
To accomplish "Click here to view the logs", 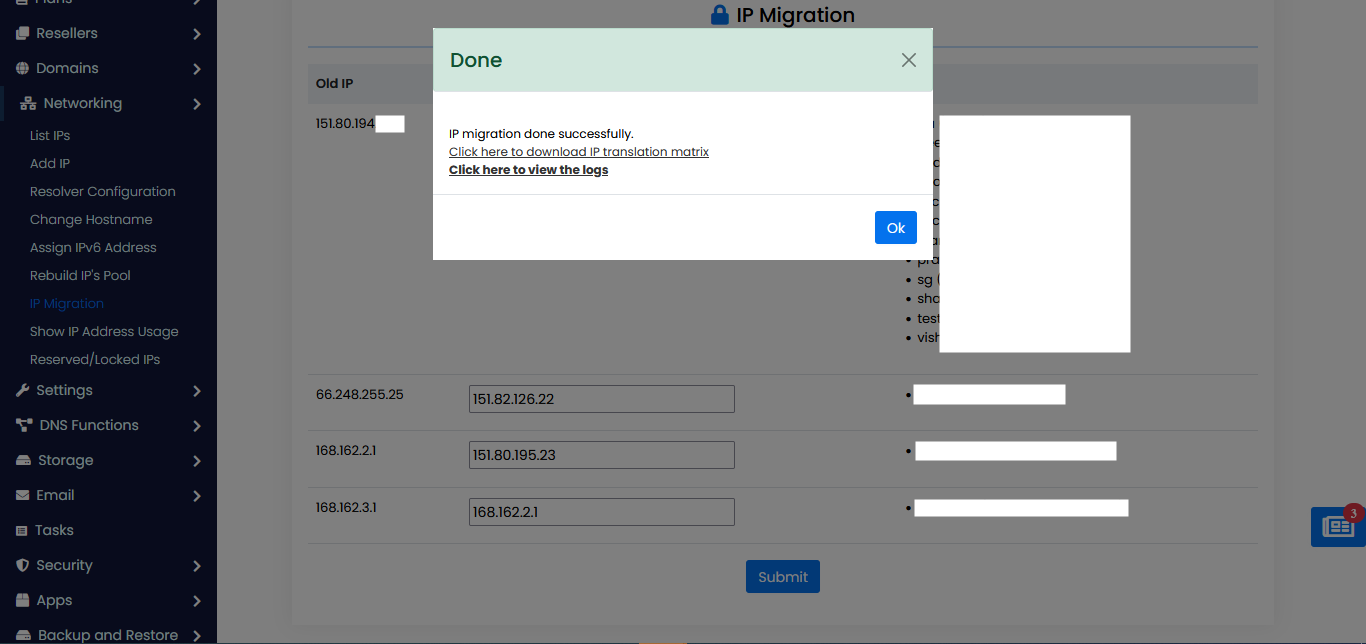I will coord(528,170).
